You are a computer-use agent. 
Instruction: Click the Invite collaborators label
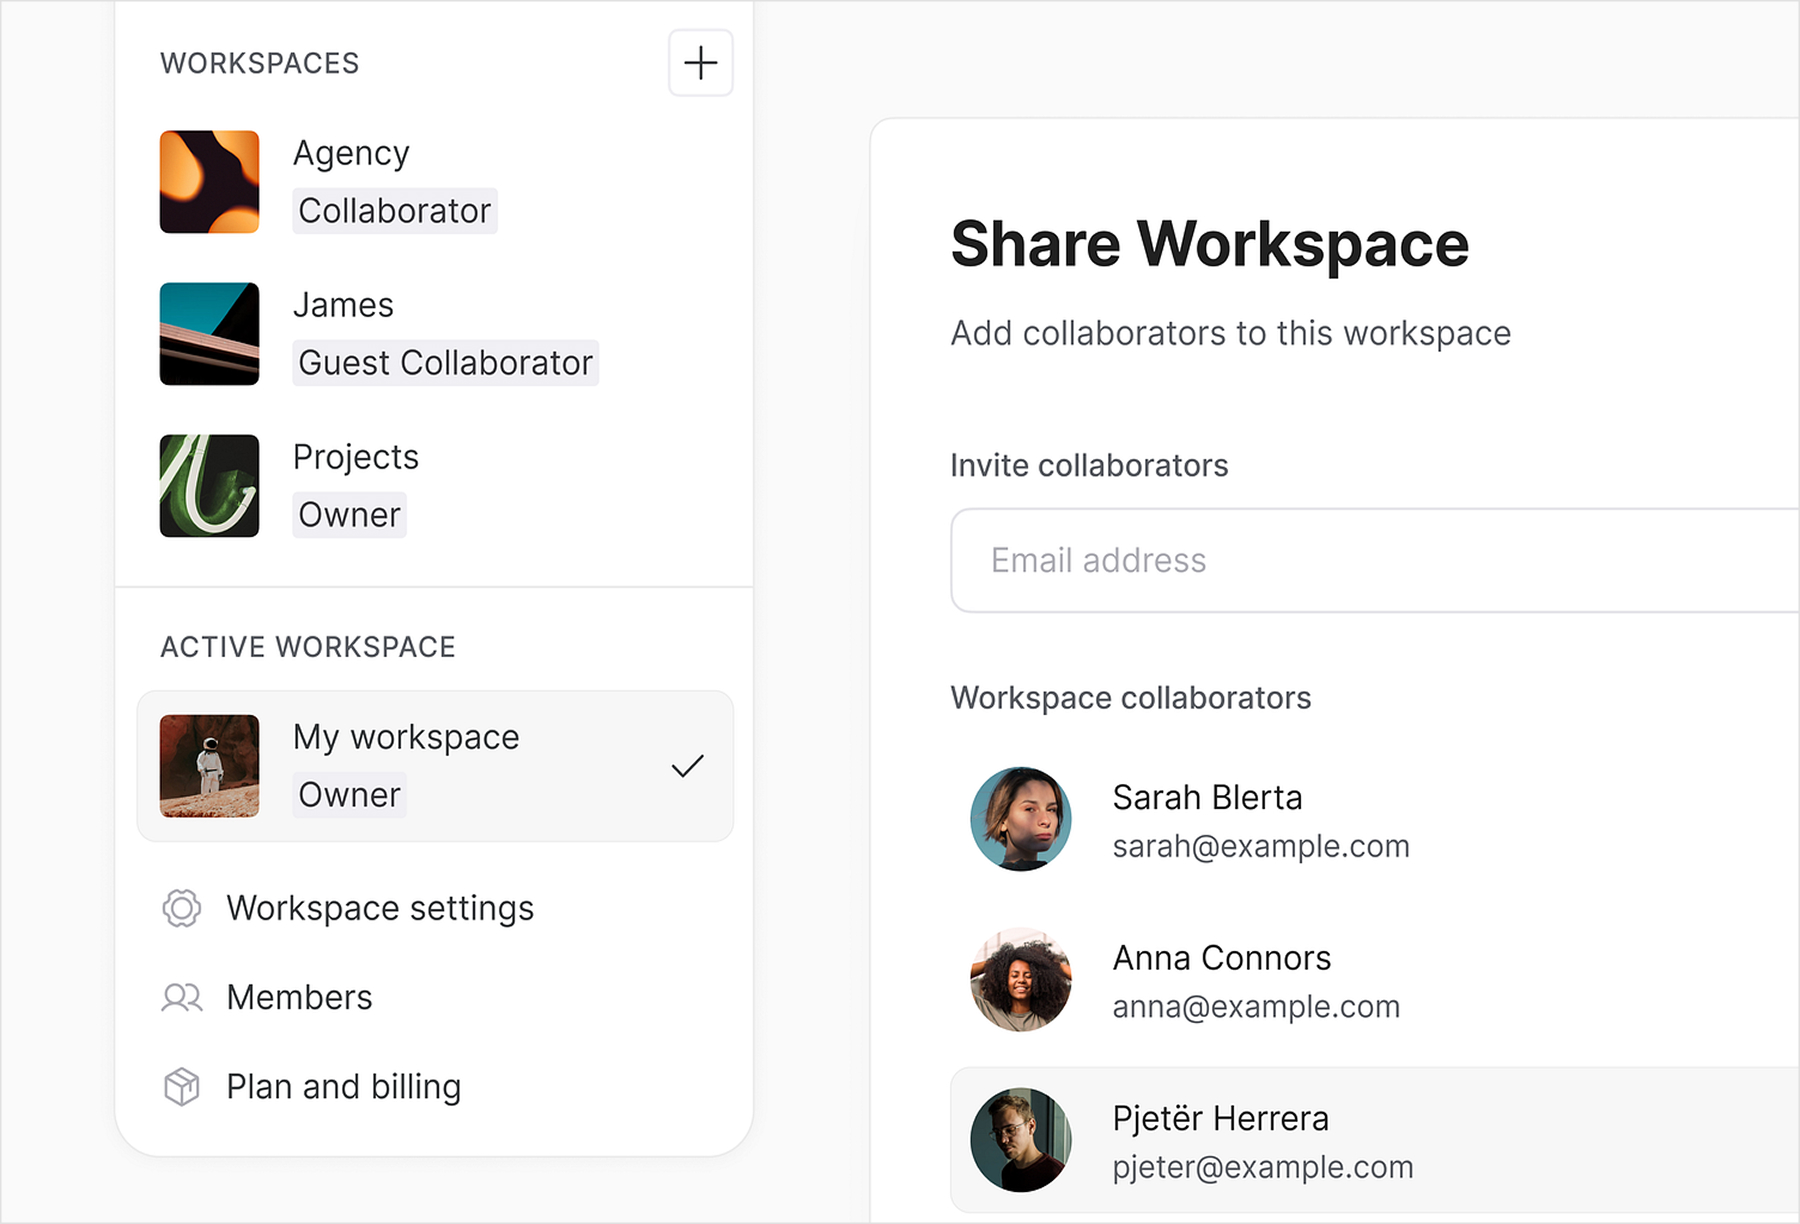point(1089,465)
